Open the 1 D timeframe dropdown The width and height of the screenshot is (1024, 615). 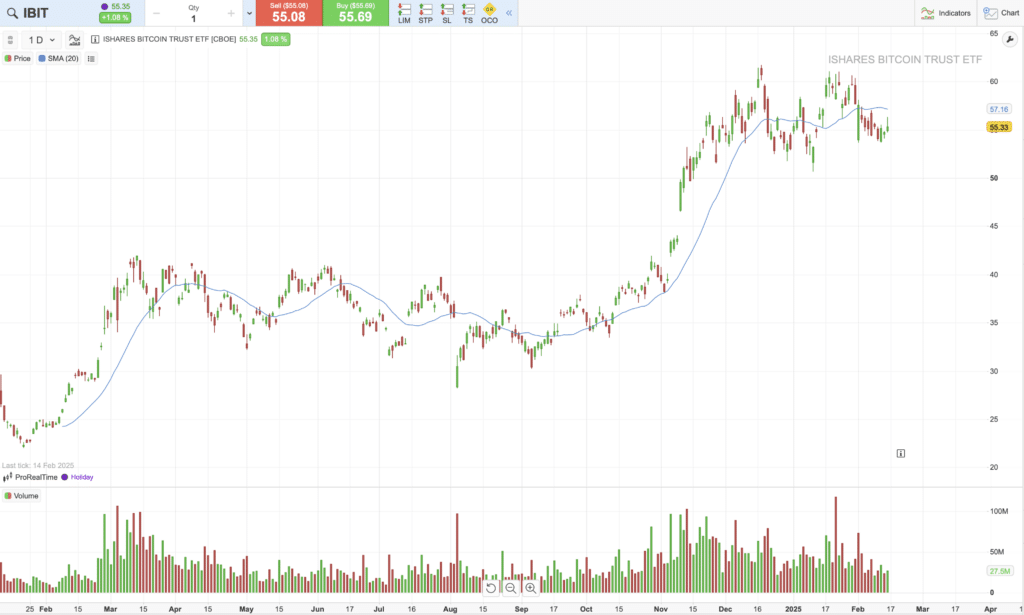tap(41, 40)
